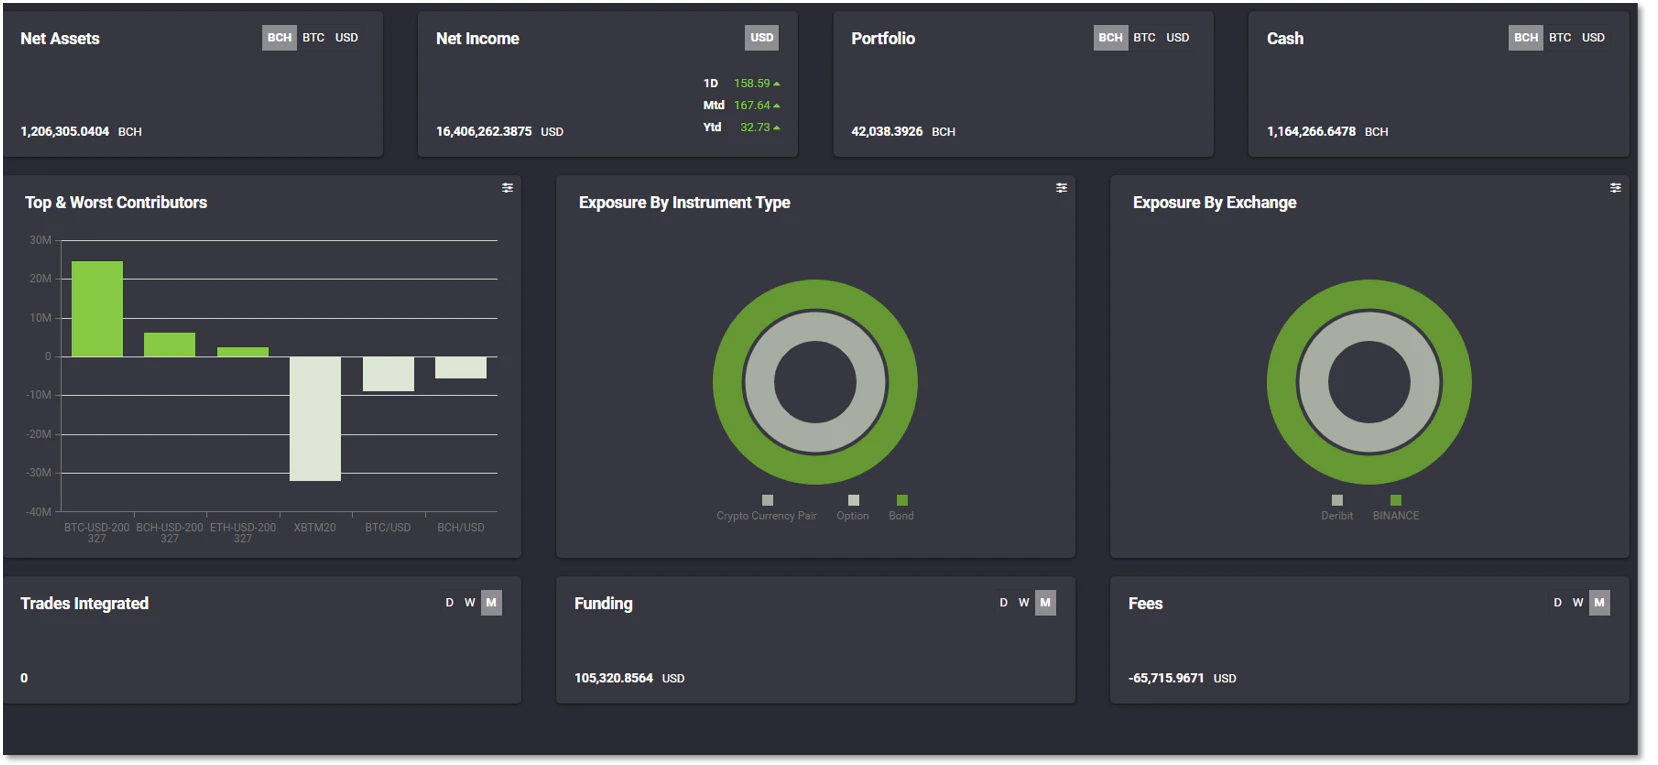Click Fees value -65,715.9671
The image size is (1658, 765).
pos(1166,678)
